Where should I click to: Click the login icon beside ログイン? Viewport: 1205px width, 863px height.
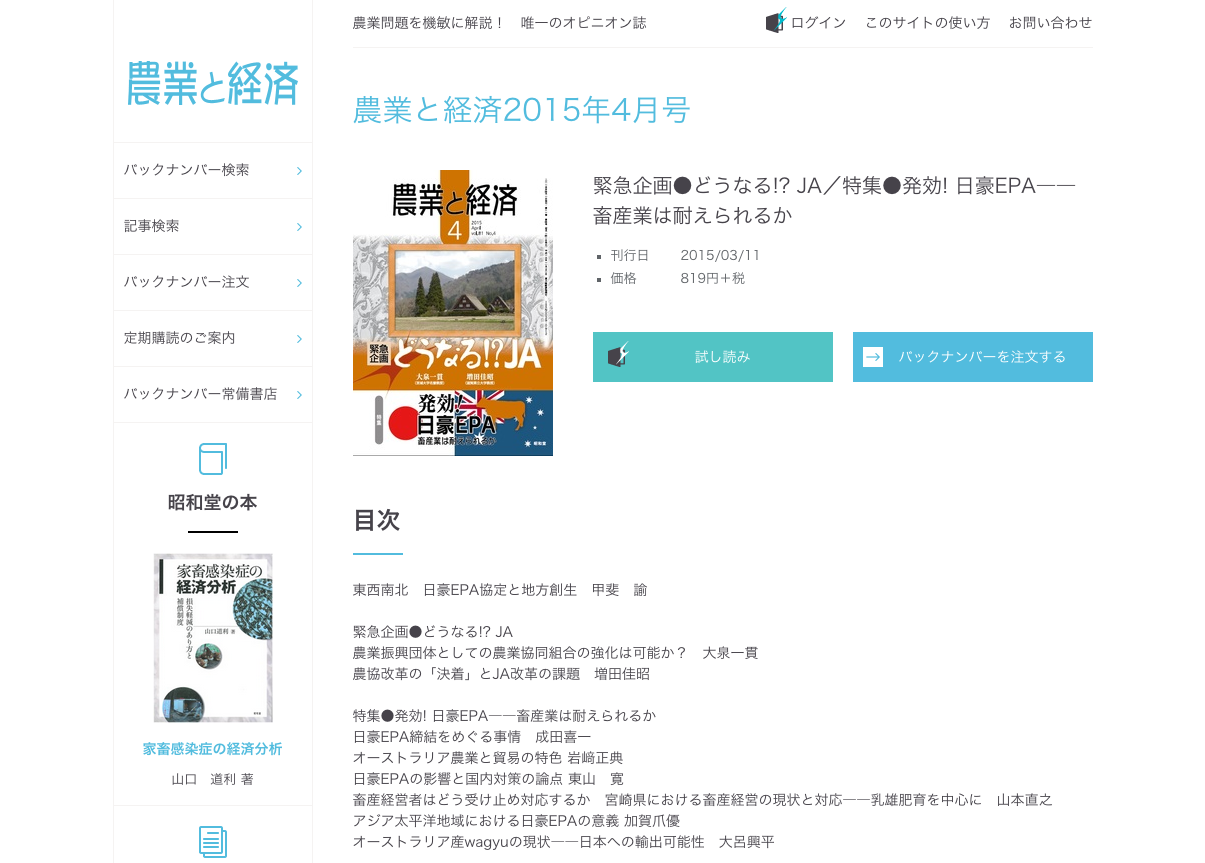pos(776,21)
